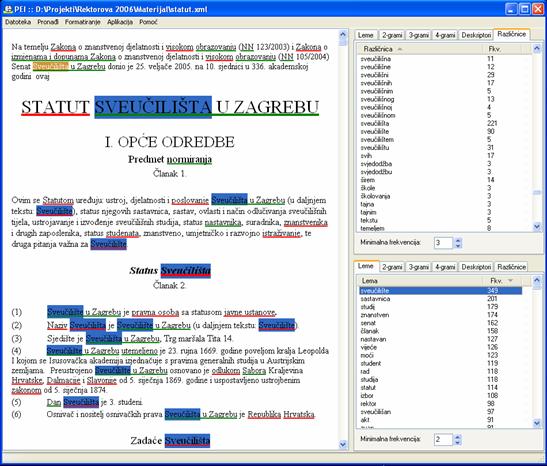
Task: Sort by Lema column header
Action: [x=421, y=281]
